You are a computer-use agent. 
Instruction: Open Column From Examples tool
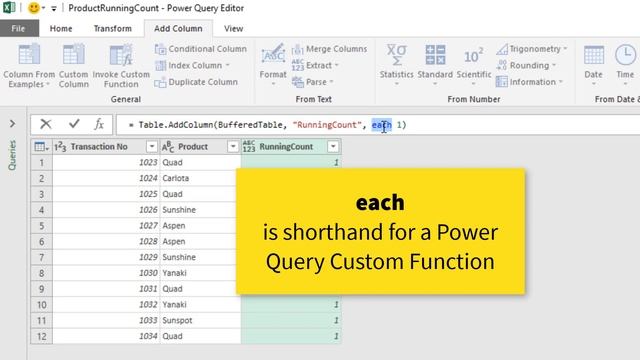pos(29,66)
